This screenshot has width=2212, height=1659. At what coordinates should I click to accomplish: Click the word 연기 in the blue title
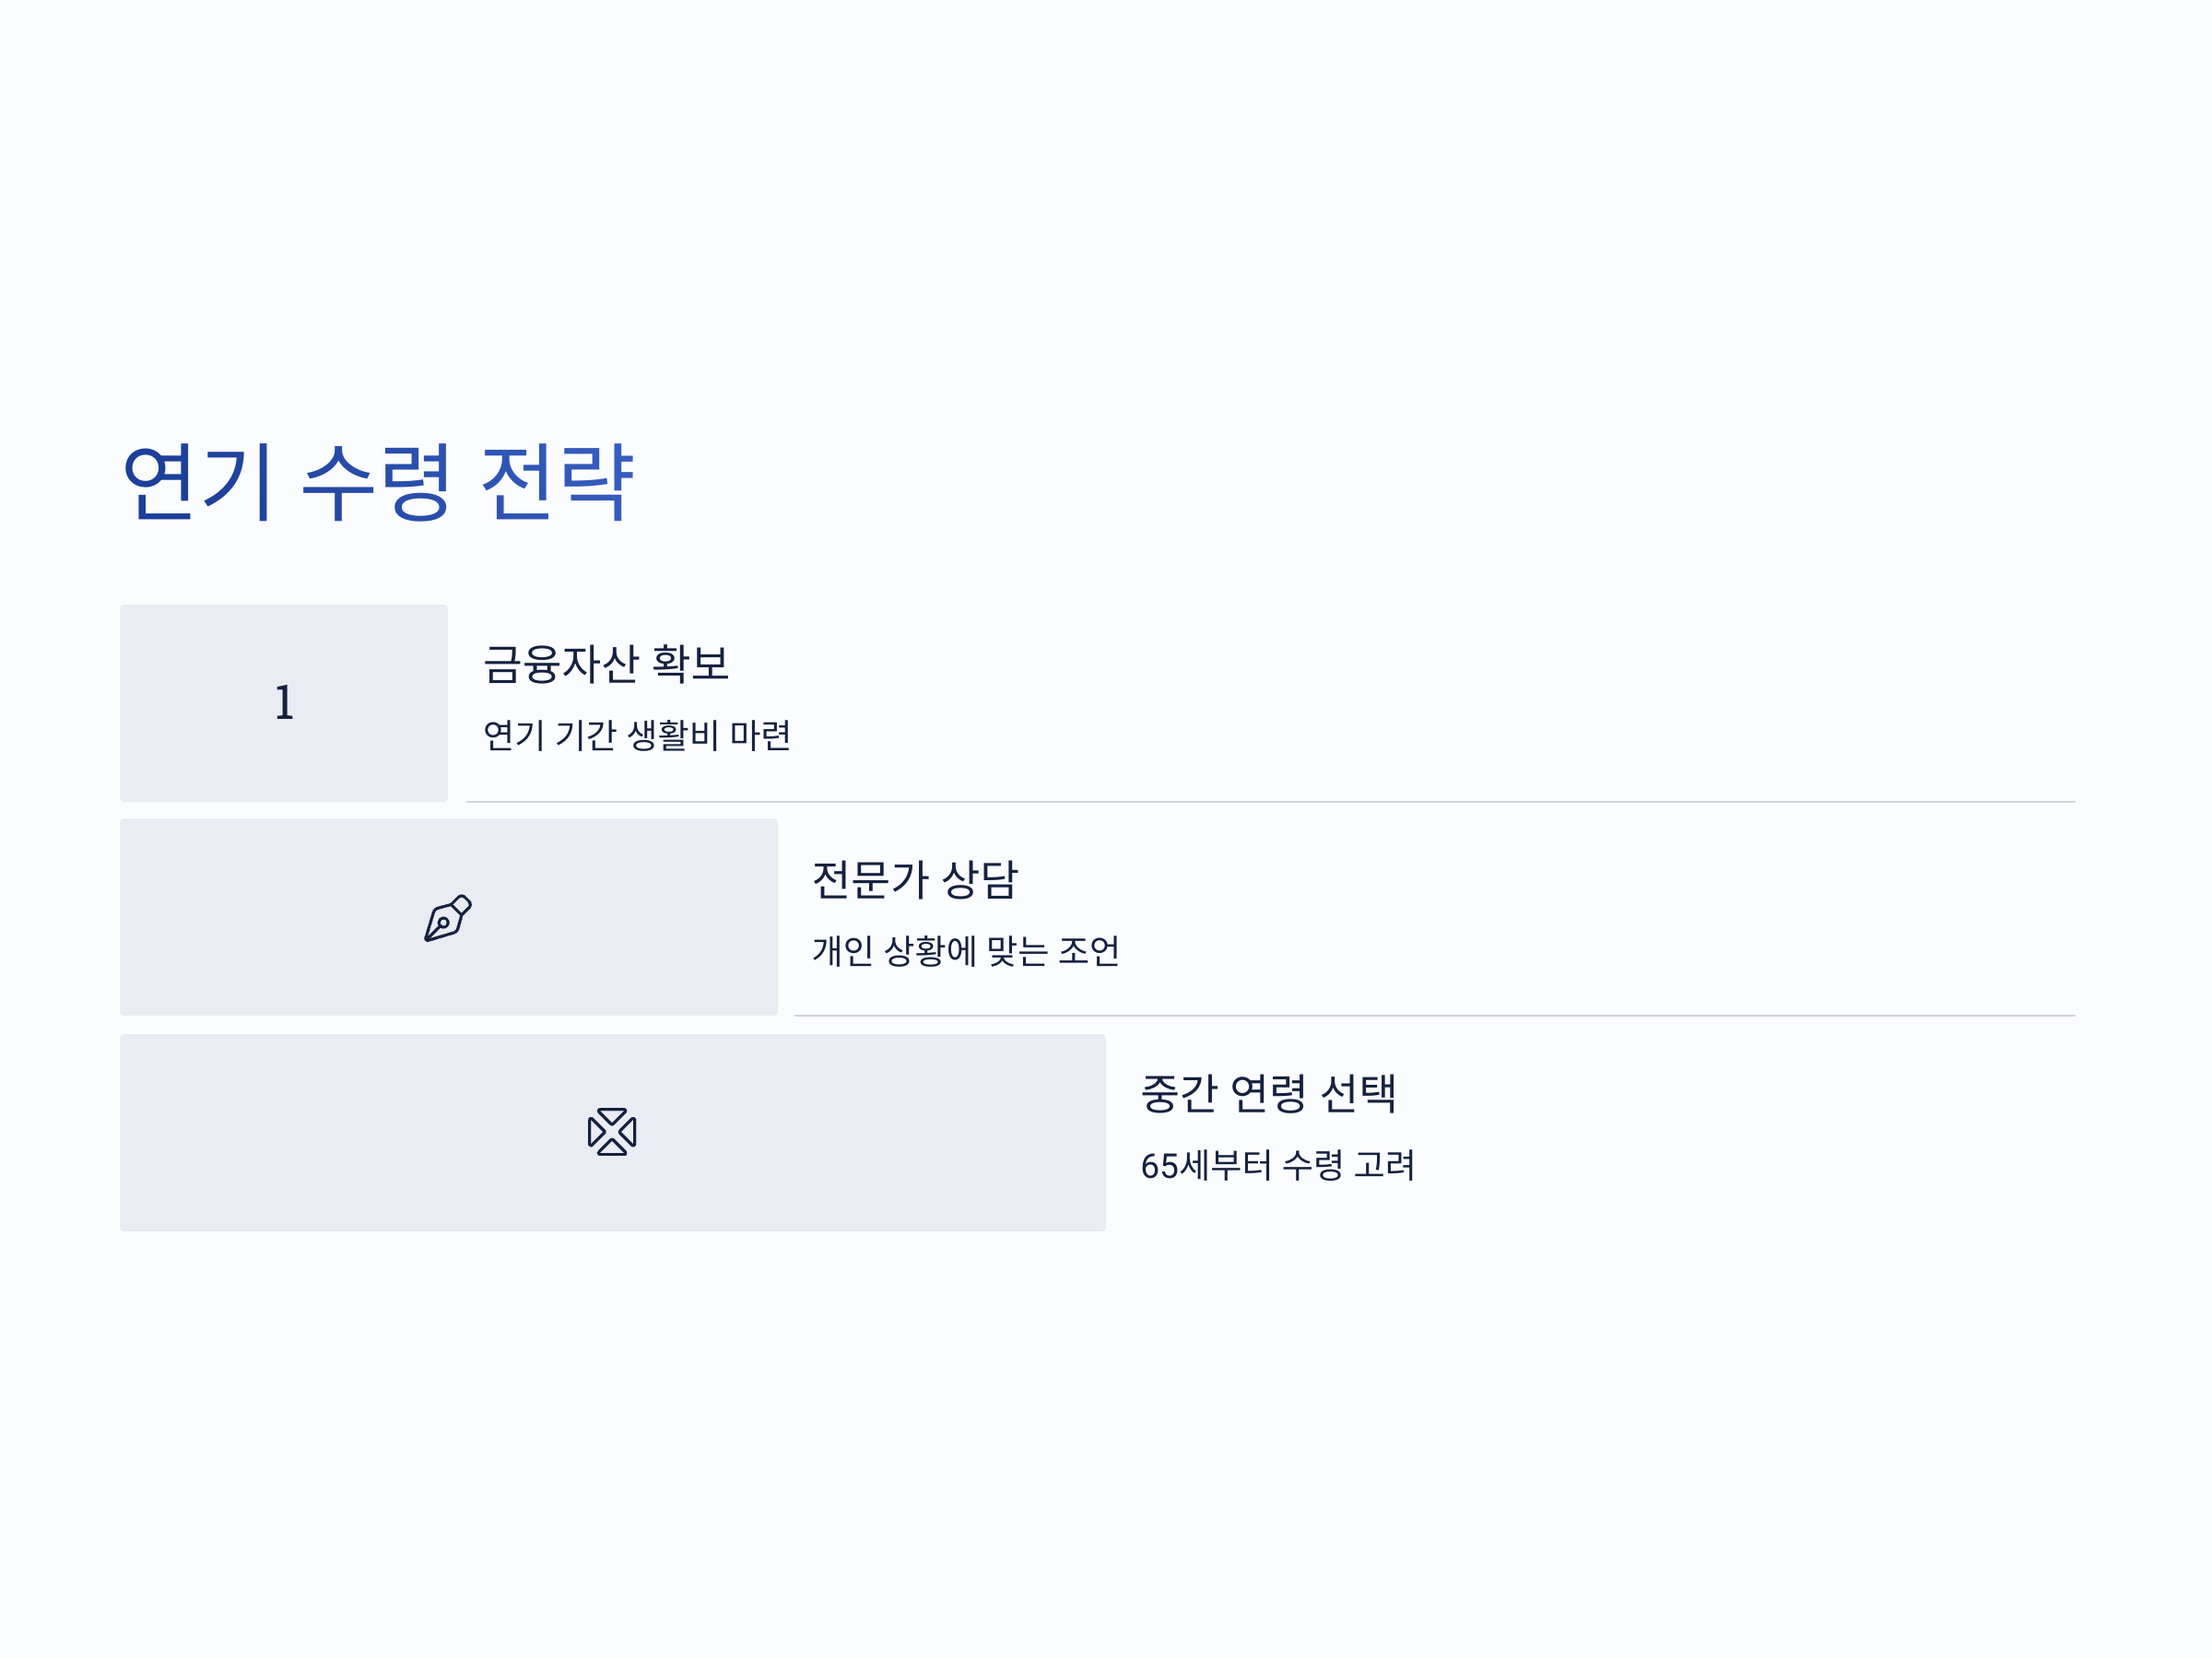[197, 483]
